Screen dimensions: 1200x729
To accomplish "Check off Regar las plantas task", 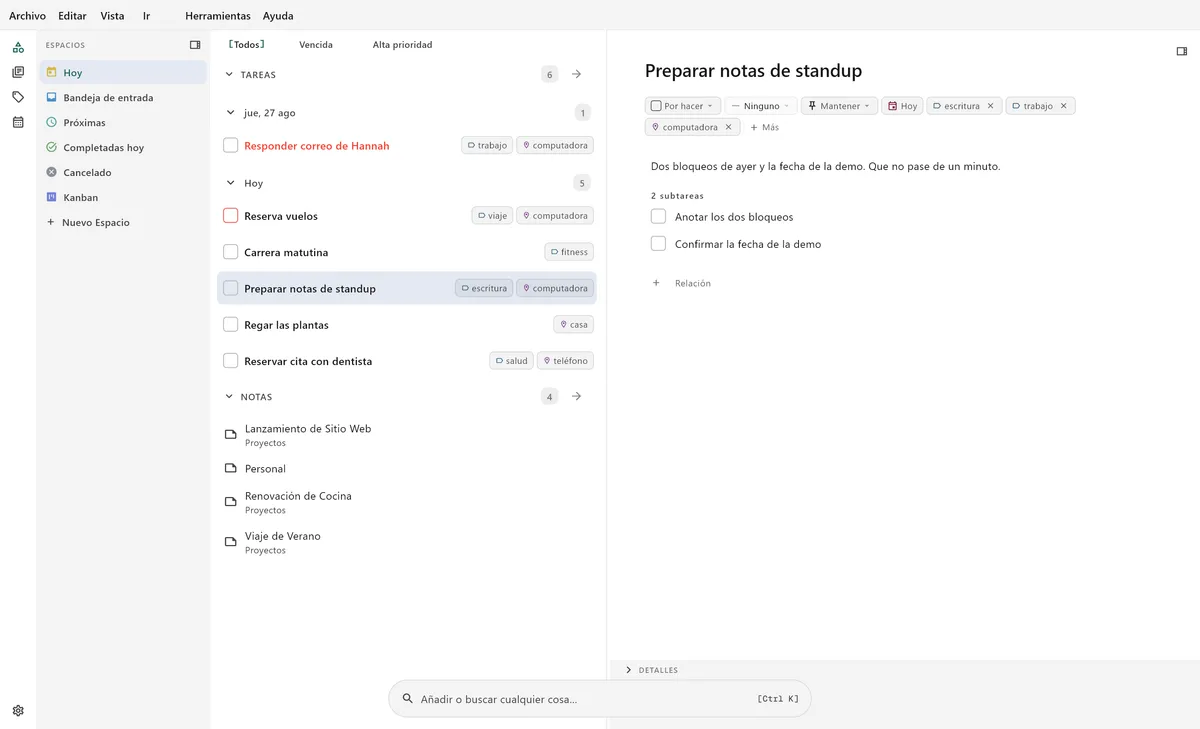I will [x=231, y=325].
